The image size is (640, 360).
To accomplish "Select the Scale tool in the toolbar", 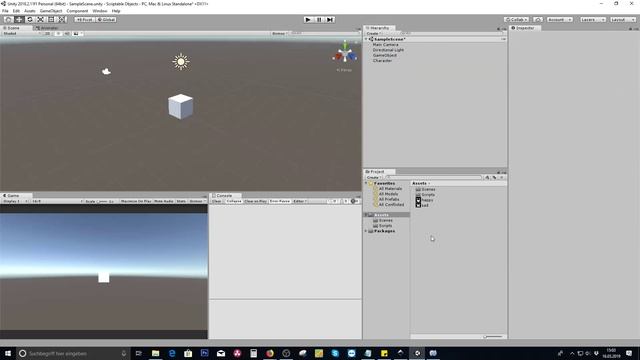I will [40, 20].
